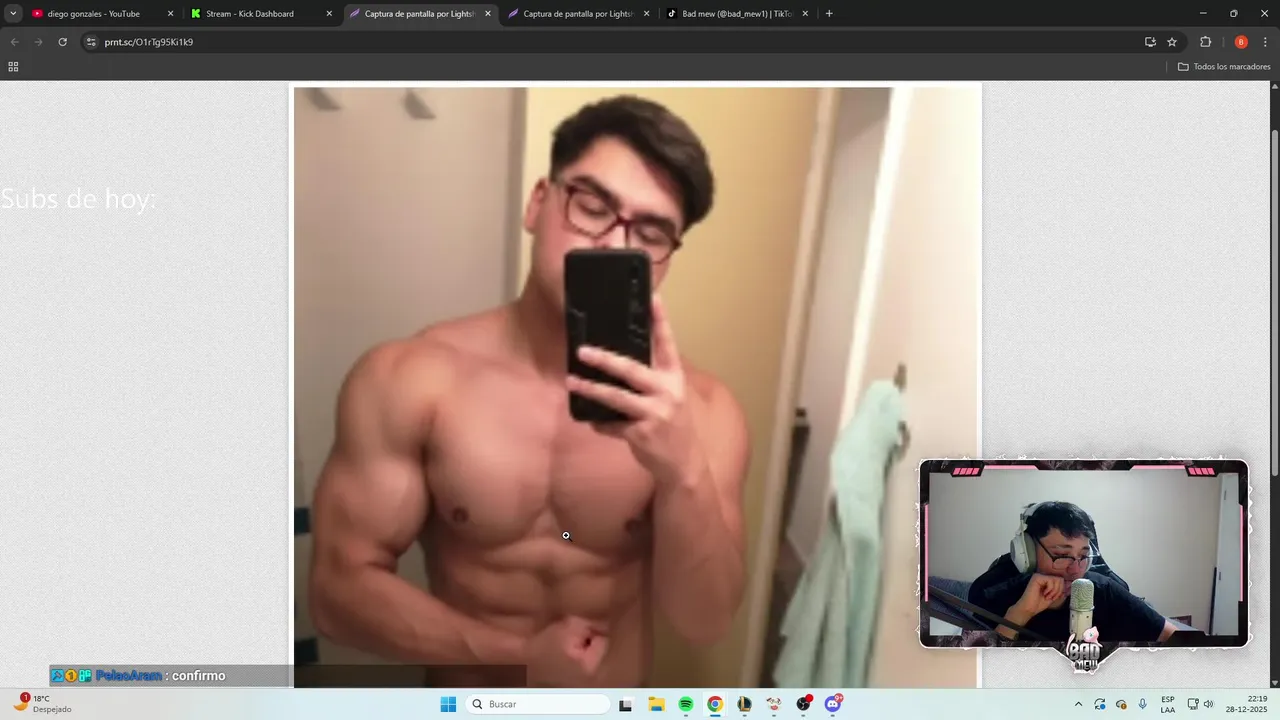Go forward to the next page
Viewport: 1280px width, 720px height.
(38, 42)
